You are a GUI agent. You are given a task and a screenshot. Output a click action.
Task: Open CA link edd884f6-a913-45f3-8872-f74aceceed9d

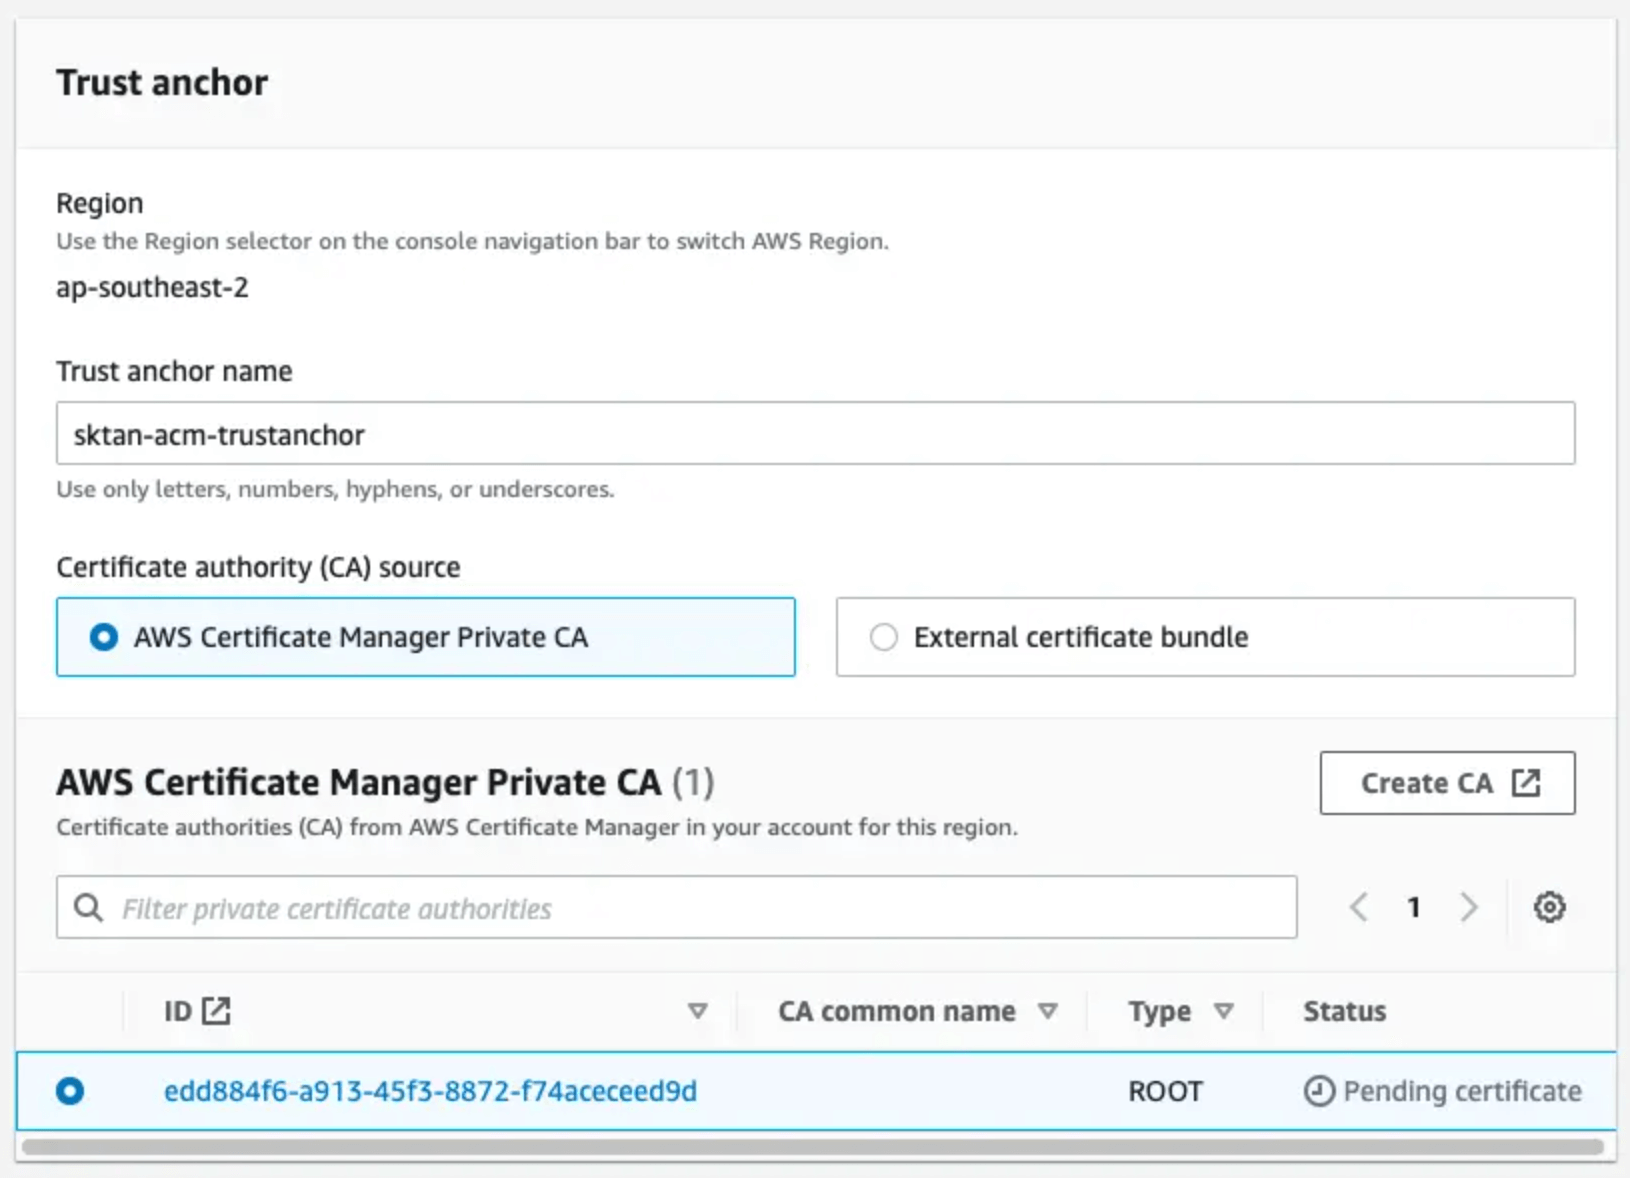430,1091
